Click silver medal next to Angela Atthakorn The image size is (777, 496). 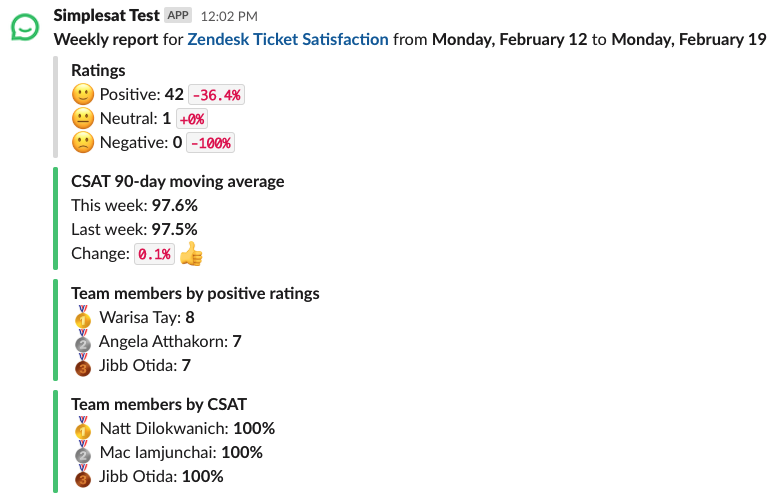pyautogui.click(x=83, y=341)
